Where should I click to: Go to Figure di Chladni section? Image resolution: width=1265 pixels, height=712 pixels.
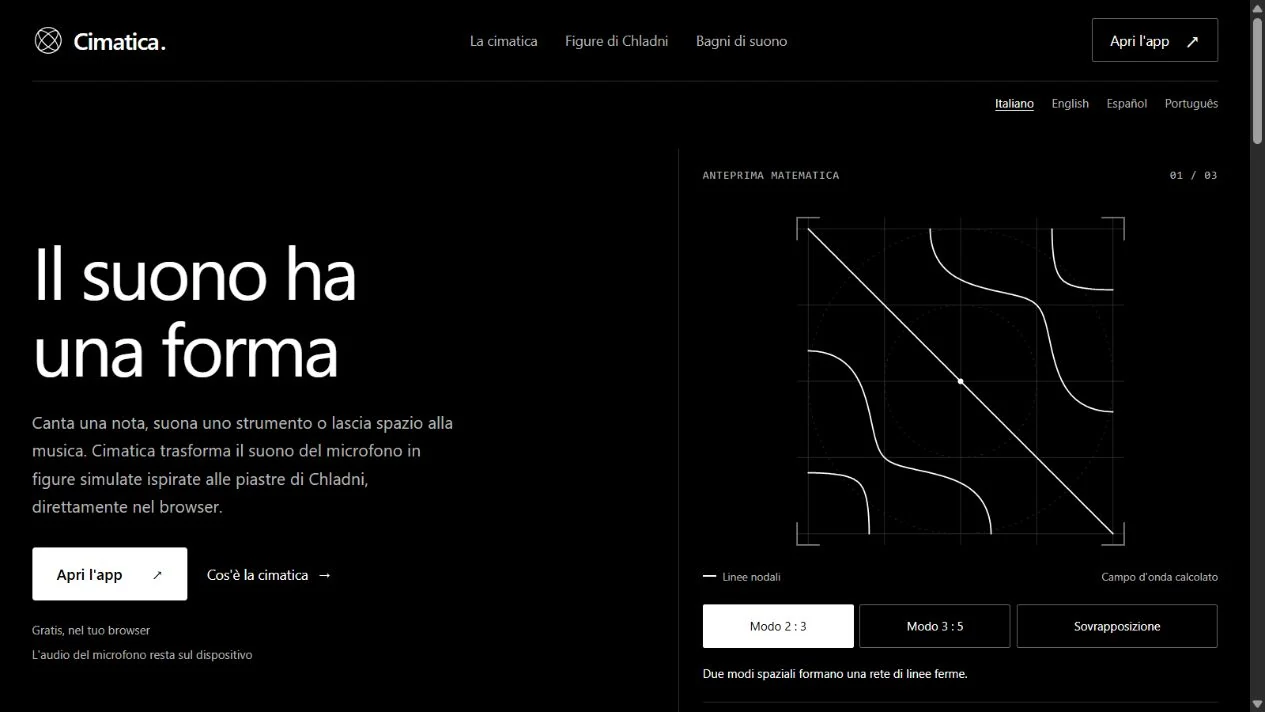616,41
